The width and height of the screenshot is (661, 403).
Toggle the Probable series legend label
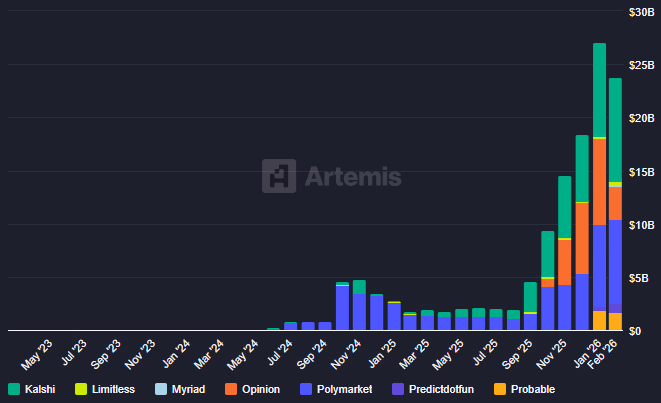pyautogui.click(x=533, y=389)
